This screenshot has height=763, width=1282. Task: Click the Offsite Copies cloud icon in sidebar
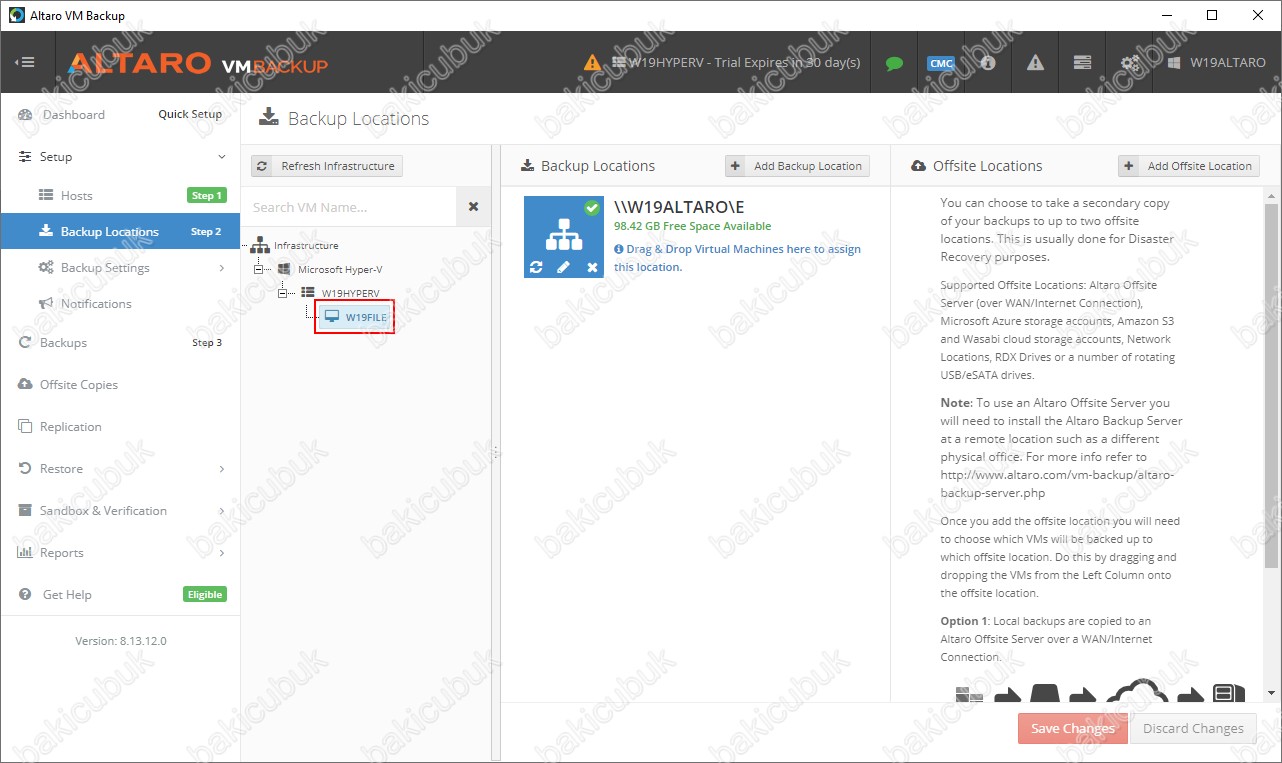(x=25, y=385)
